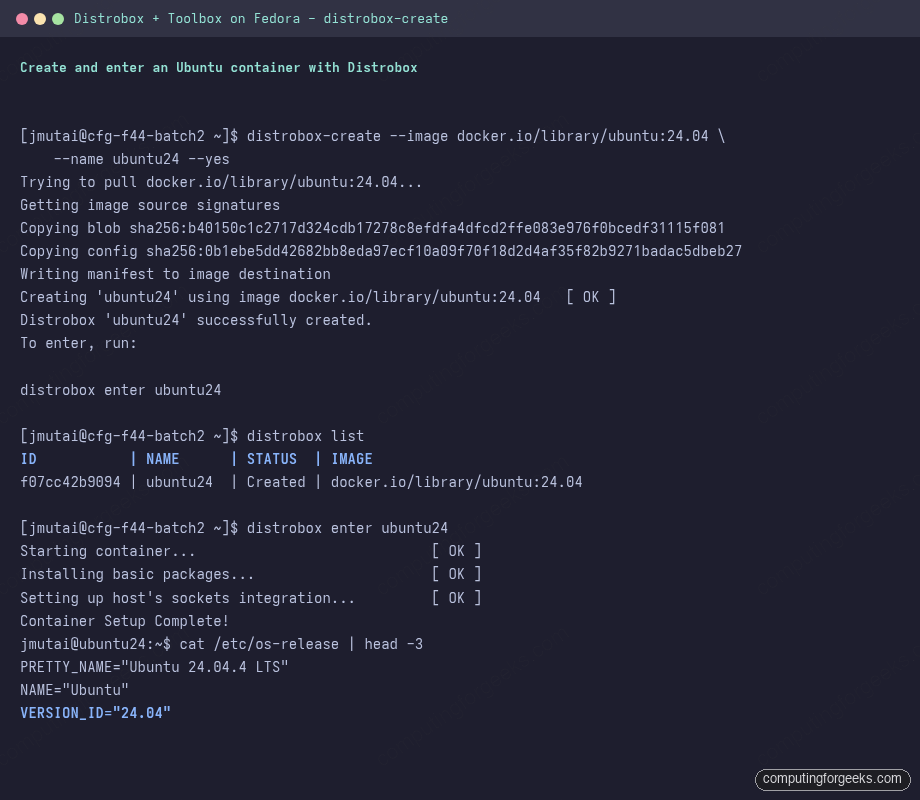Click "Setting up host's sockets integration..."
The height and width of the screenshot is (800, 920).
pos(187,598)
